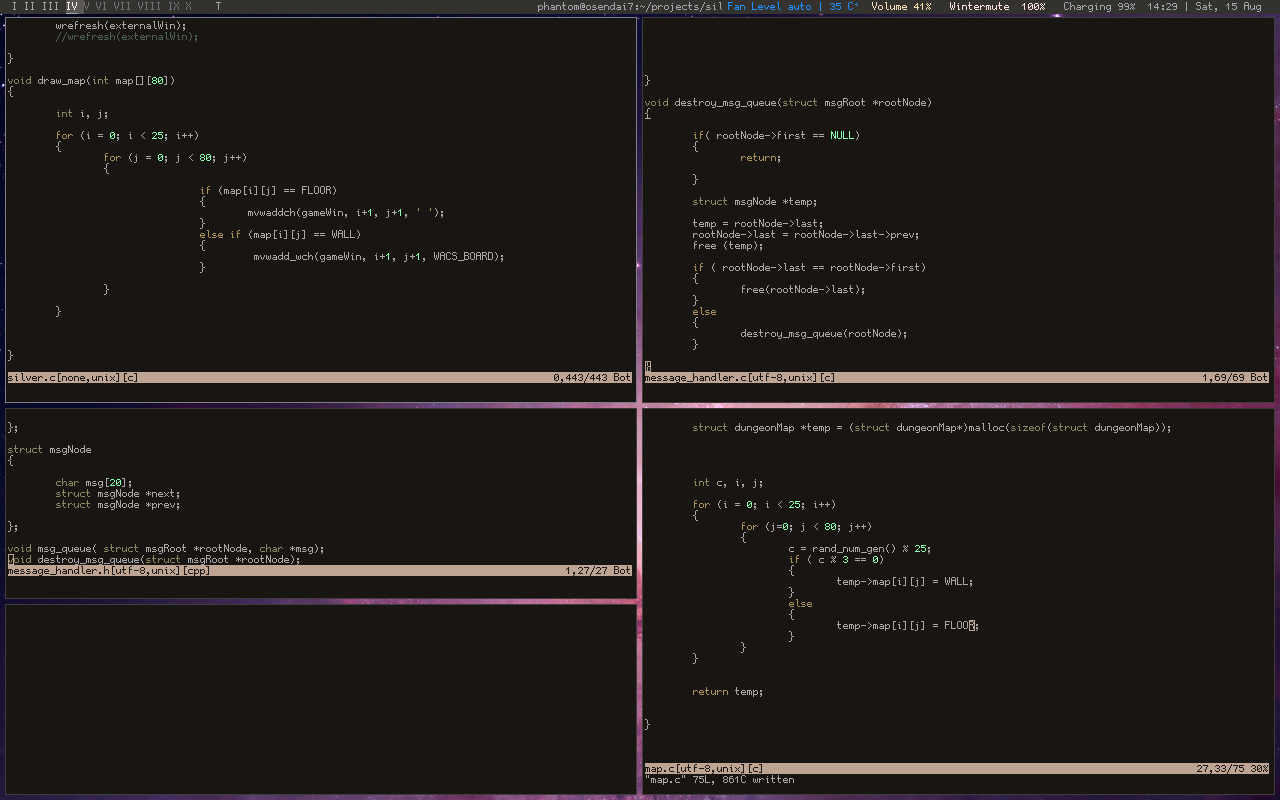The height and width of the screenshot is (800, 1280).
Task: Click the T layout indicator
Action: (218, 7)
